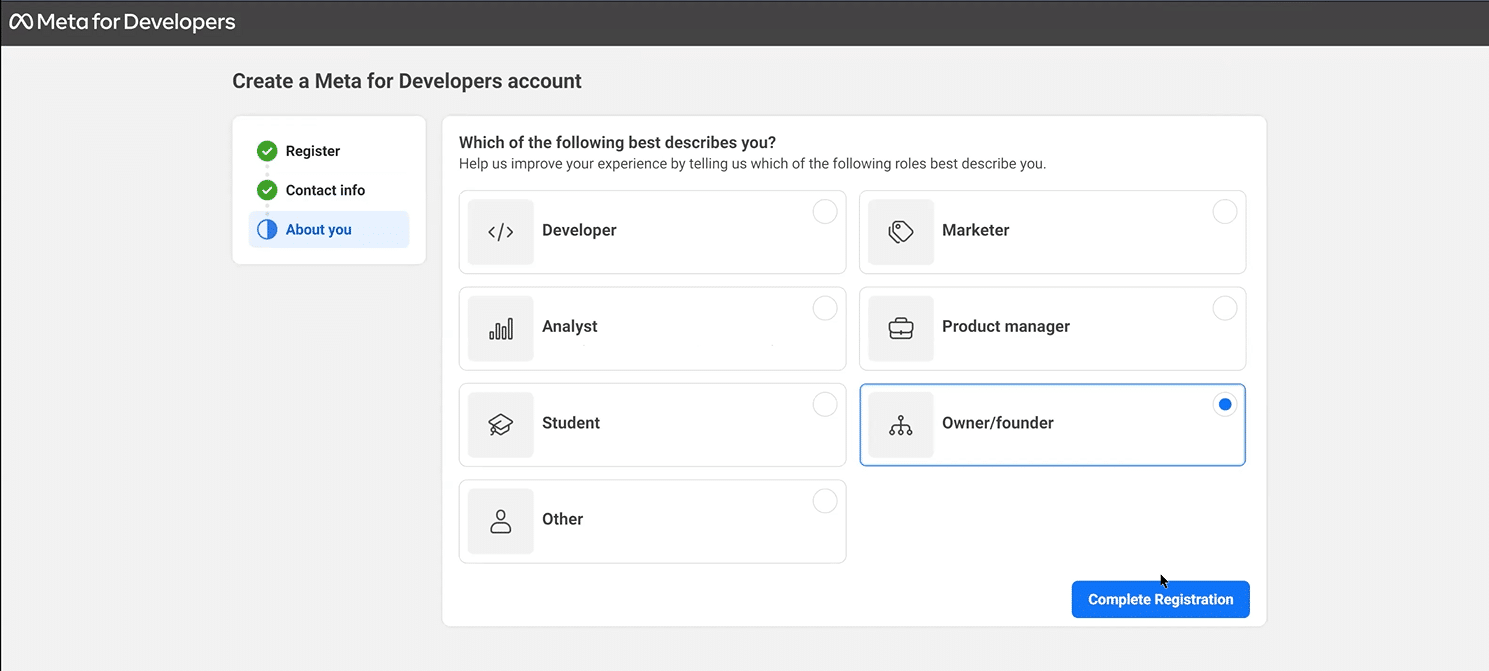Click the Other label text
This screenshot has width=1489, height=671.
point(562,519)
